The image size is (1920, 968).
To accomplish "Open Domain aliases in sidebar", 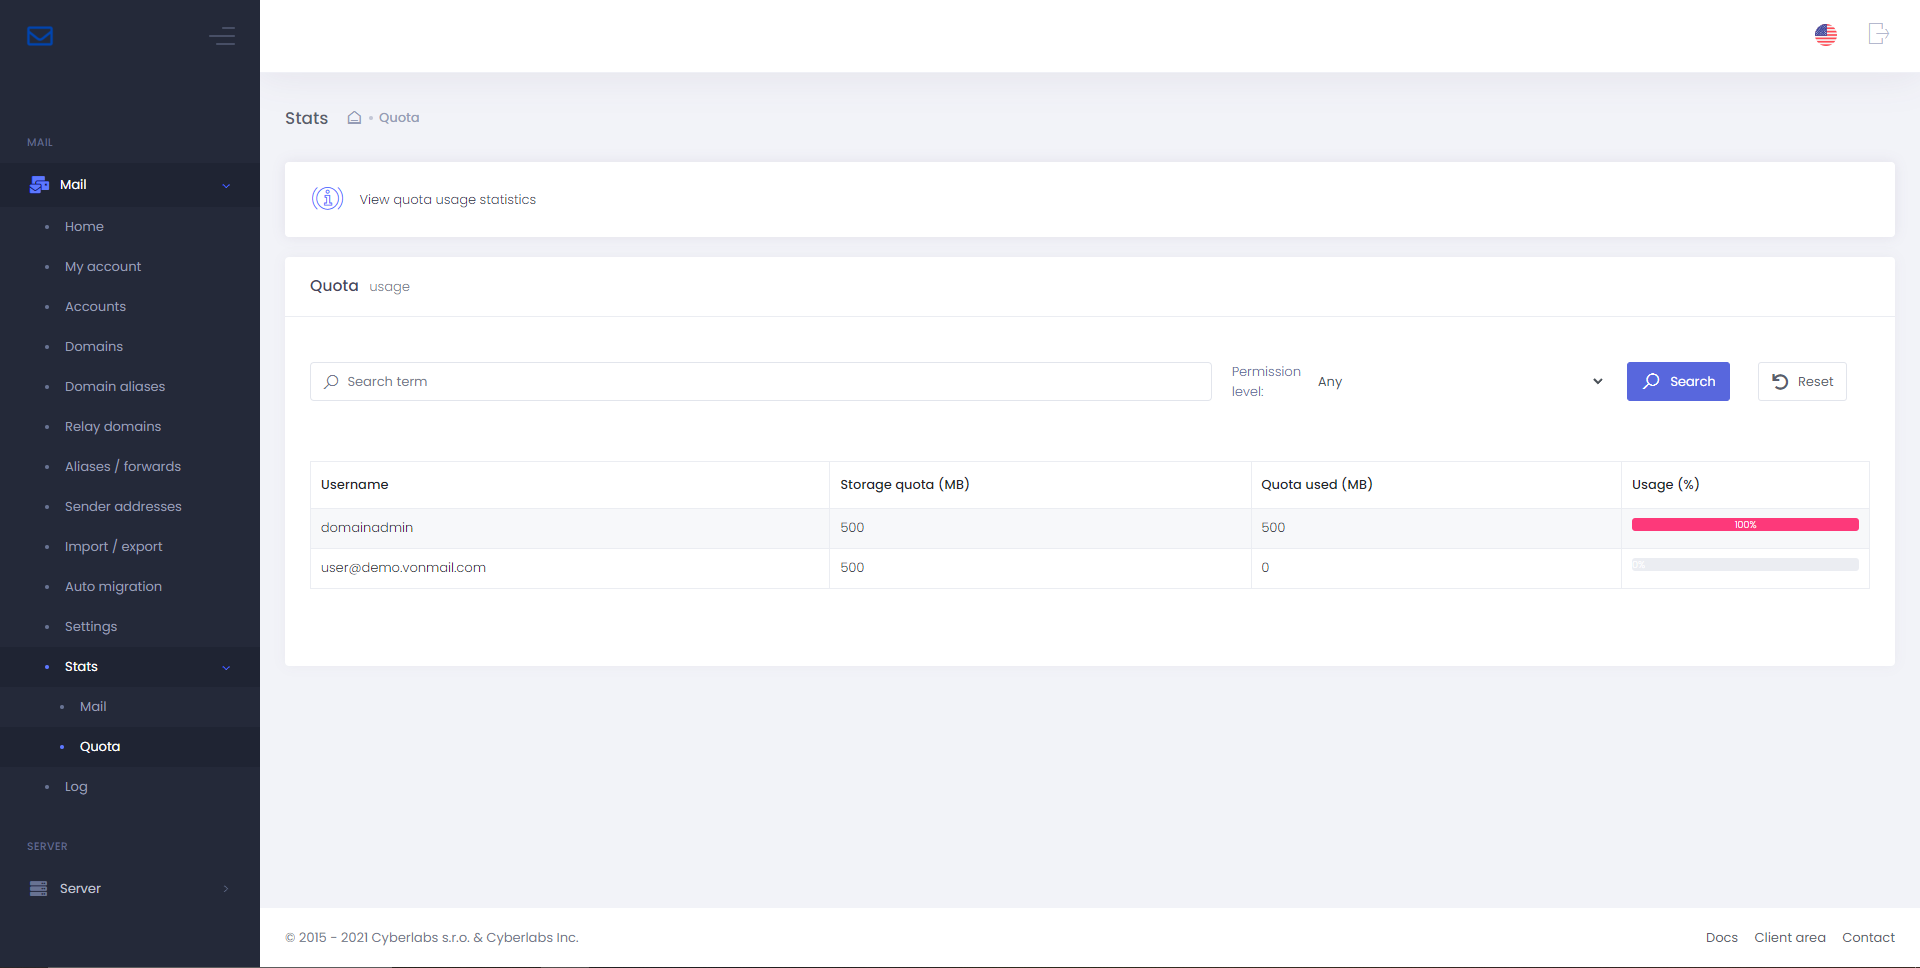I will (115, 386).
